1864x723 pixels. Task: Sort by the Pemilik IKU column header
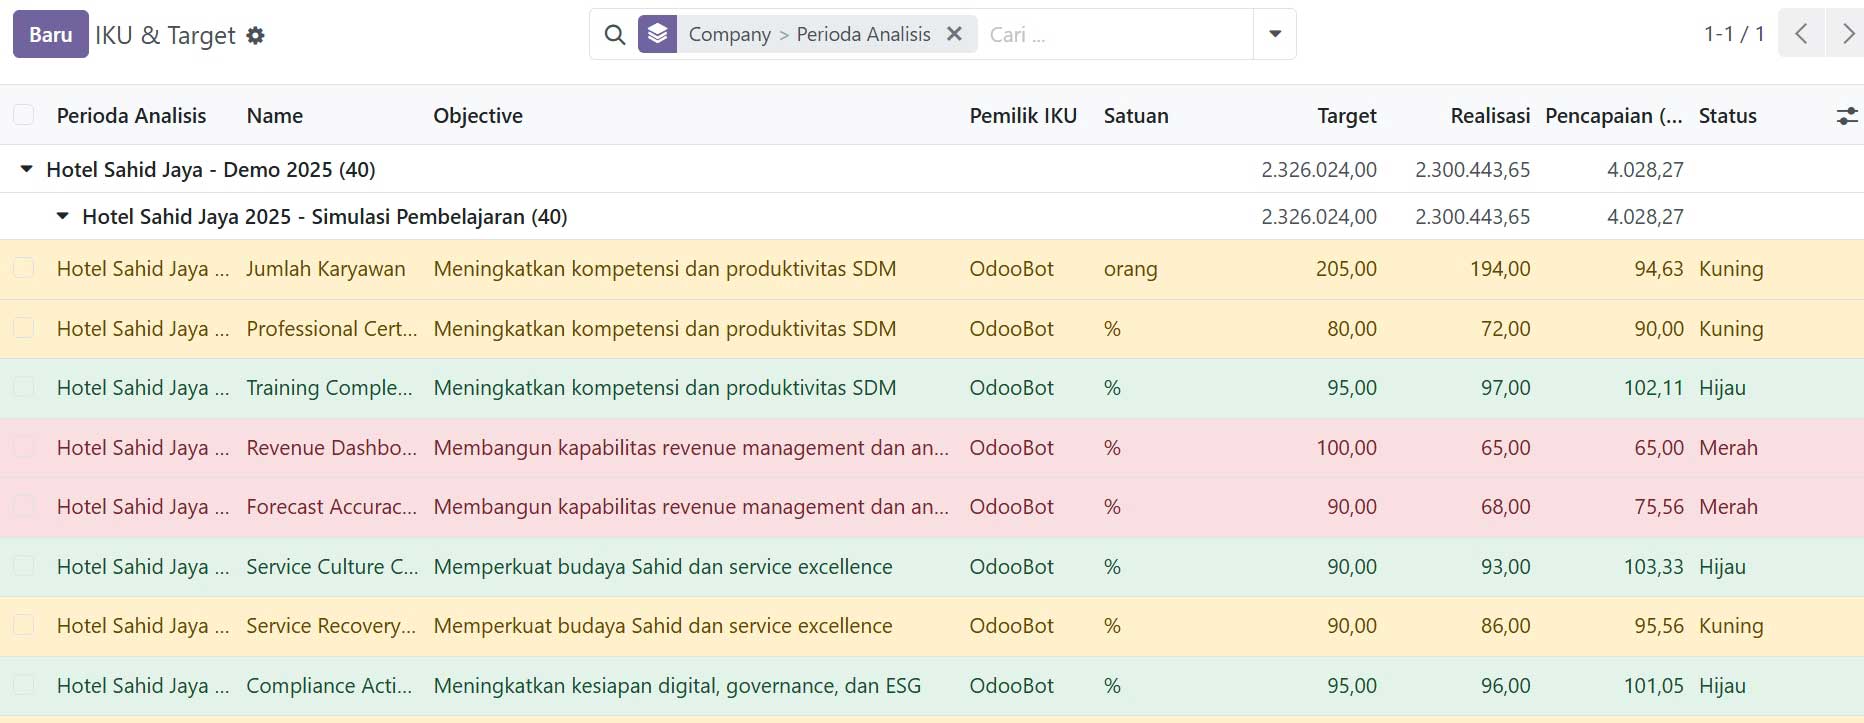click(1023, 116)
